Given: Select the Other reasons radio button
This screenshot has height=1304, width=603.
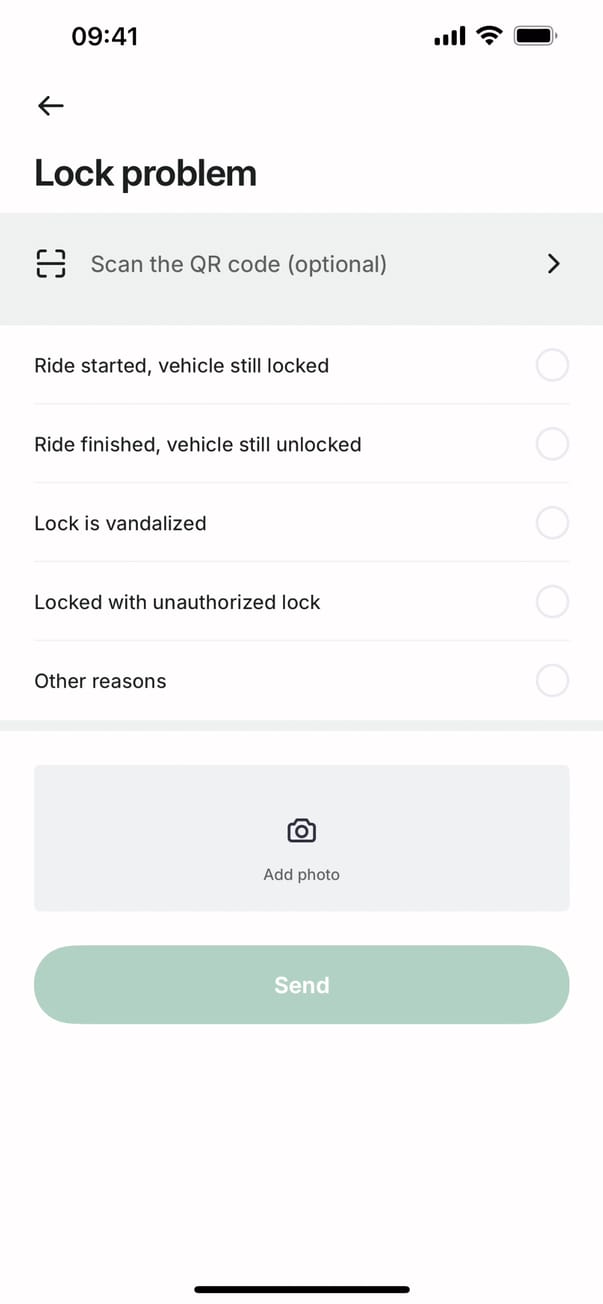Looking at the screenshot, I should 552,681.
